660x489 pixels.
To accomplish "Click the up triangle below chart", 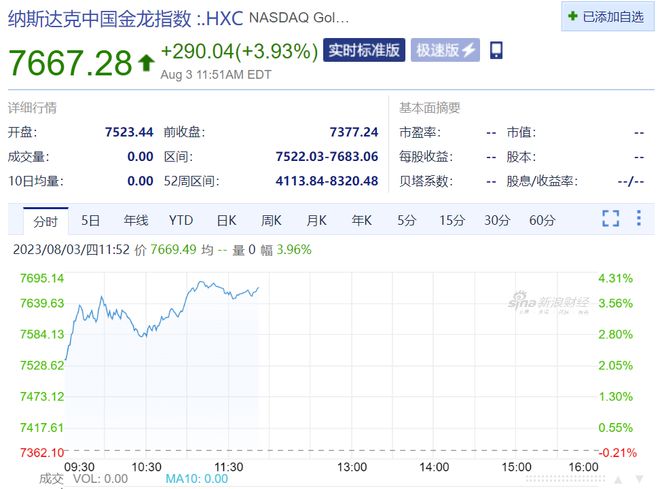I will [x=618, y=479].
